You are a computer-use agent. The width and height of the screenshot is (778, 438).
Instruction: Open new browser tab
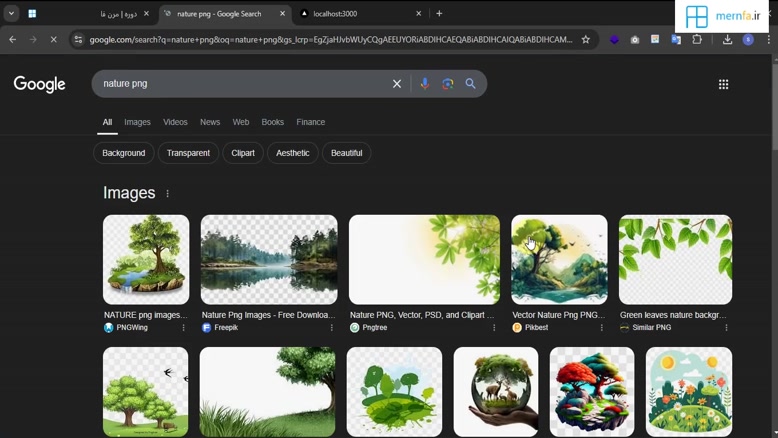click(439, 14)
